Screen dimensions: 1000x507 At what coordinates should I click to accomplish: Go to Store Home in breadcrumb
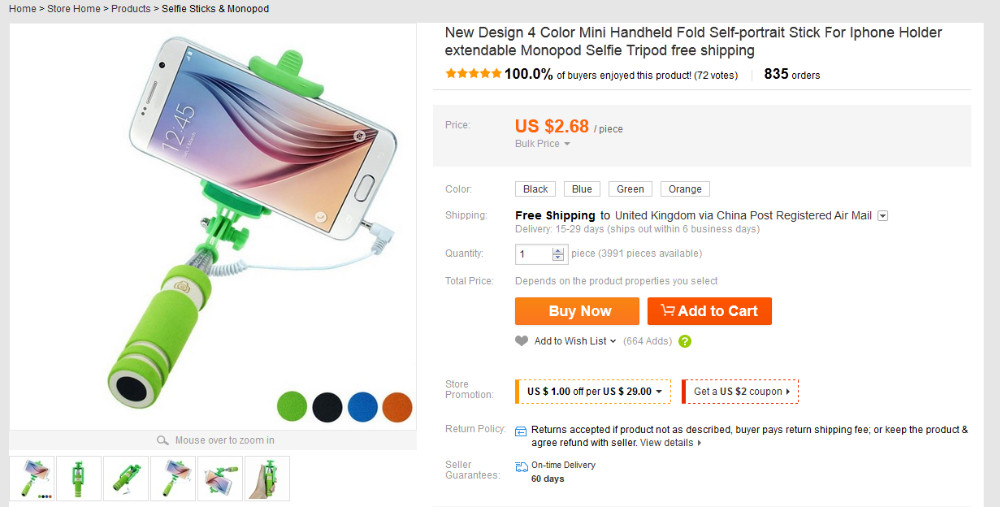click(x=74, y=9)
